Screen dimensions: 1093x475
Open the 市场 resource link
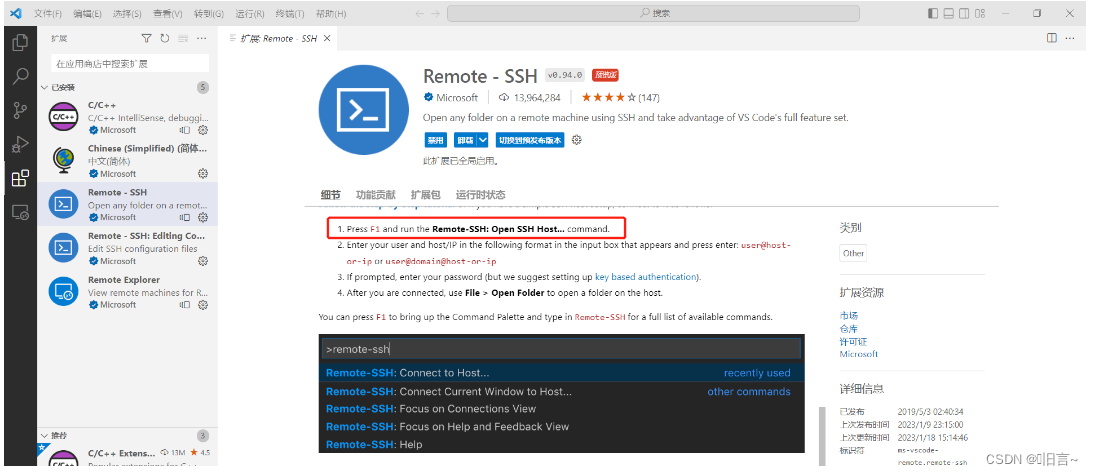(x=849, y=316)
